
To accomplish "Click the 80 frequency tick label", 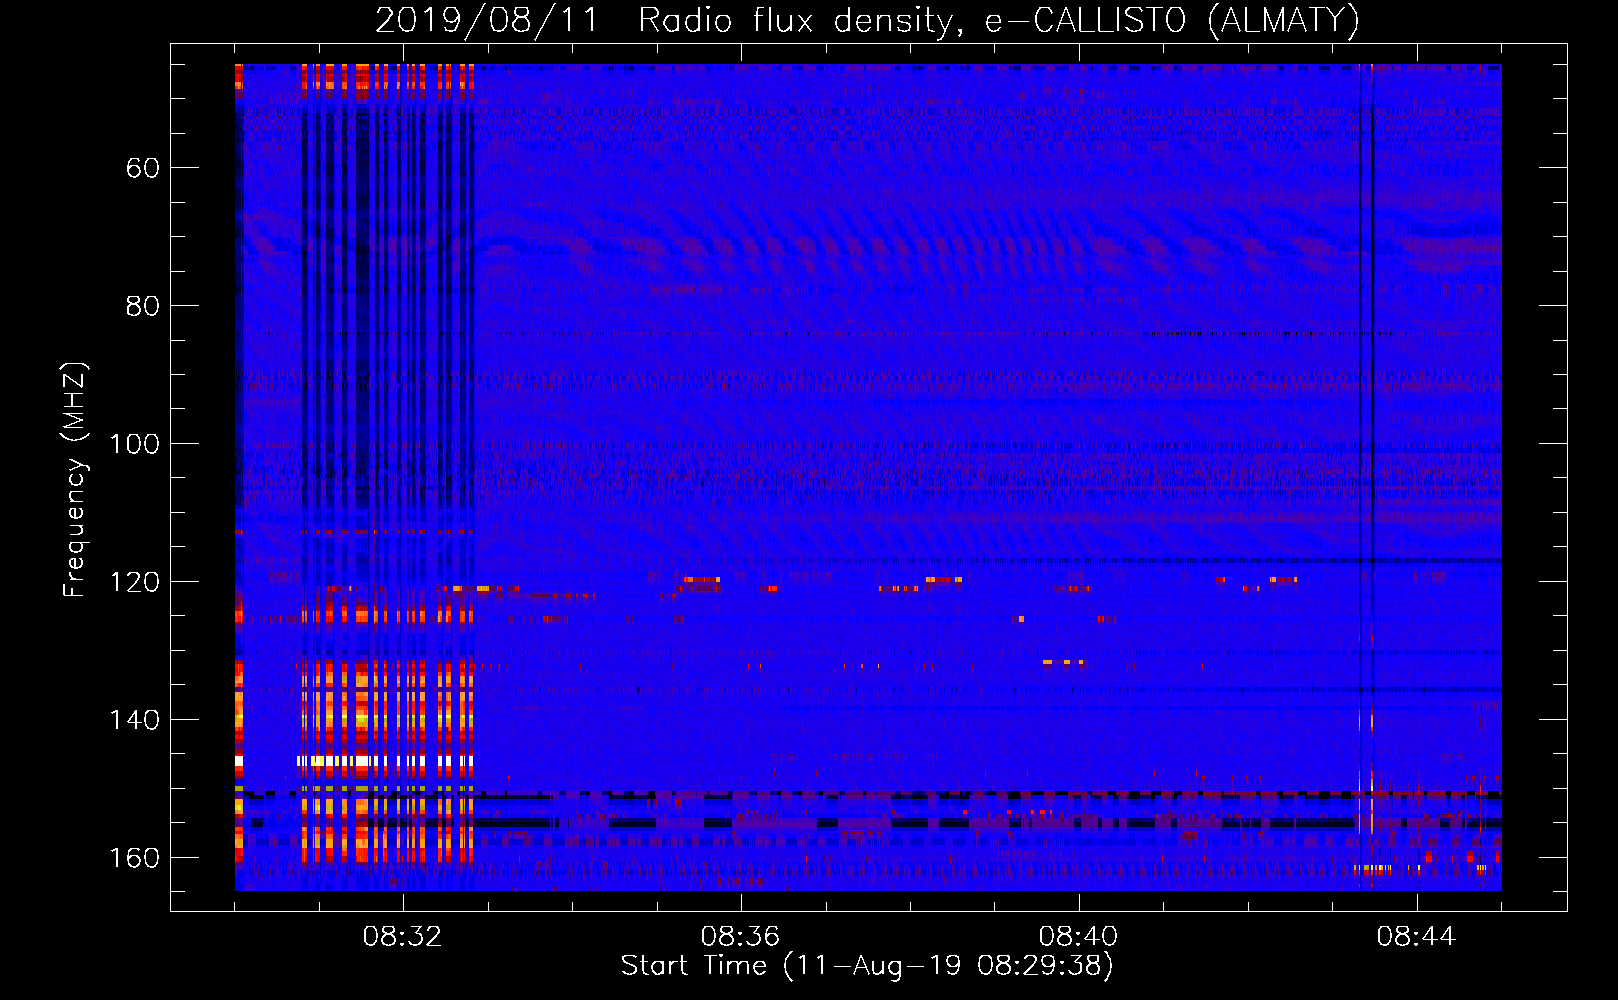I will [x=143, y=306].
